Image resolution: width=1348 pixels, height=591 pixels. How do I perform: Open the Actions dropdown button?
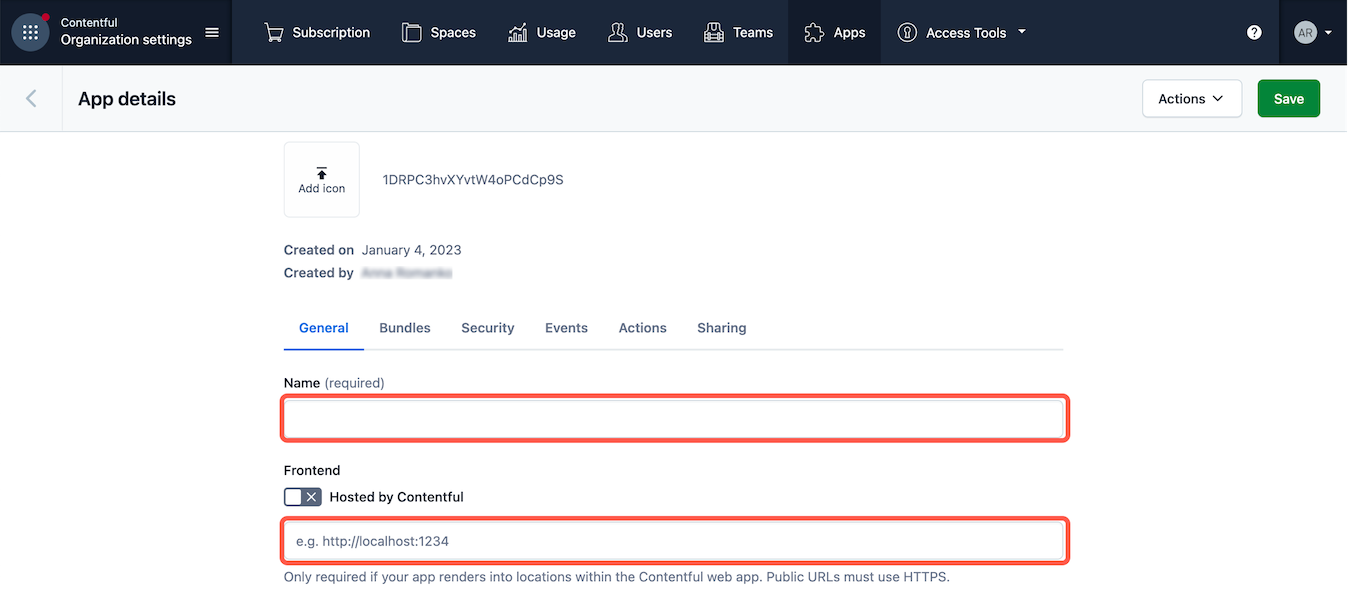pyautogui.click(x=1191, y=99)
